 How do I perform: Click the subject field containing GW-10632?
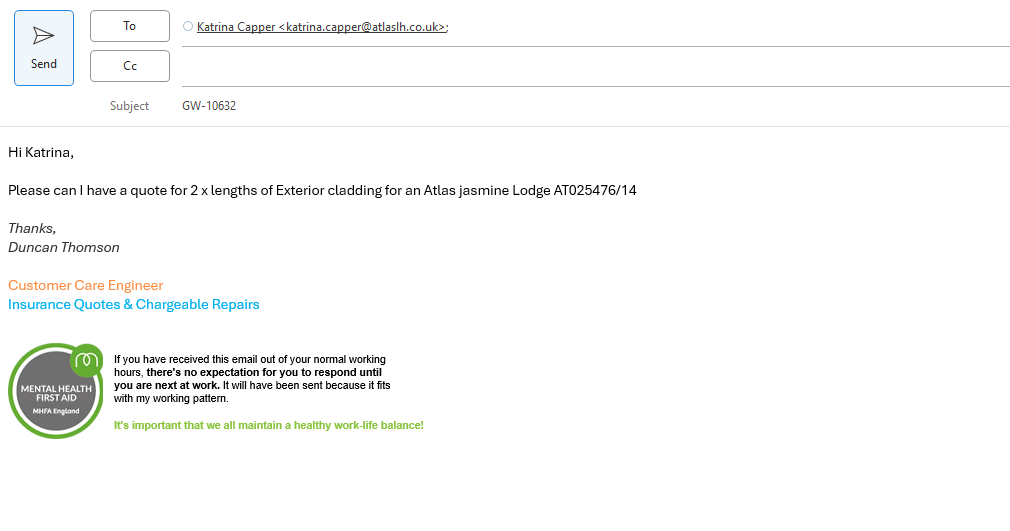pos(209,106)
